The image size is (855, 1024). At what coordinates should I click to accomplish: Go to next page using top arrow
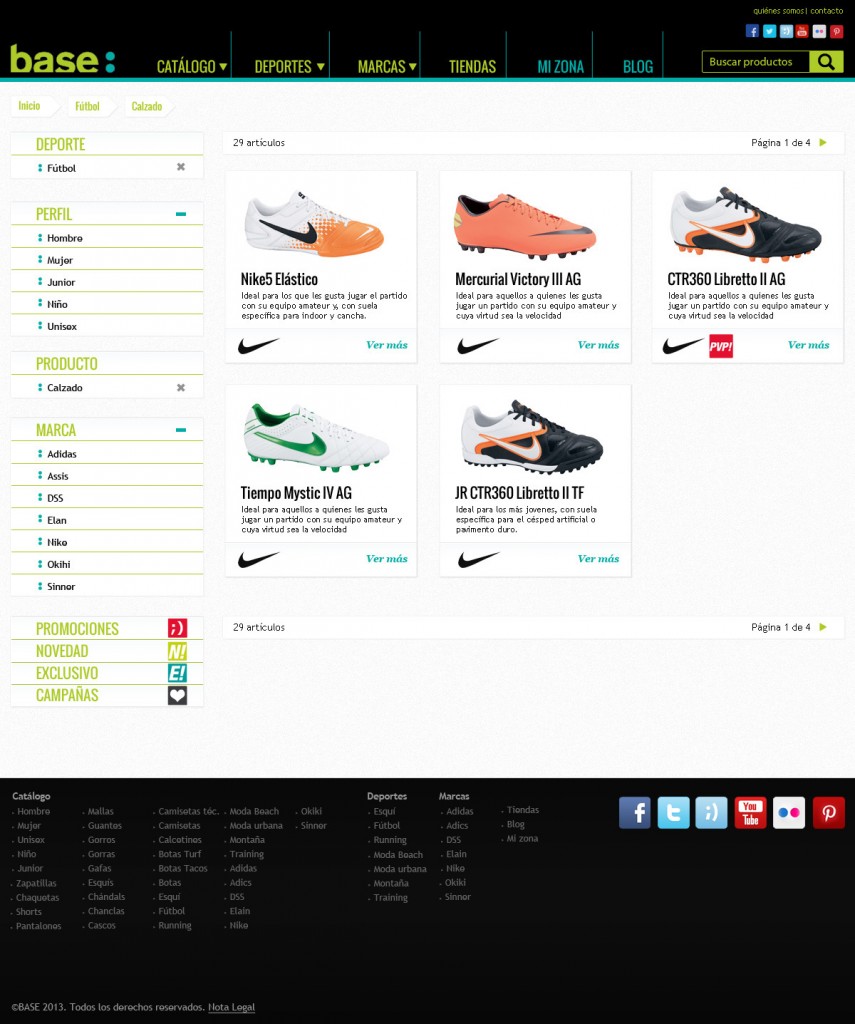click(x=823, y=142)
